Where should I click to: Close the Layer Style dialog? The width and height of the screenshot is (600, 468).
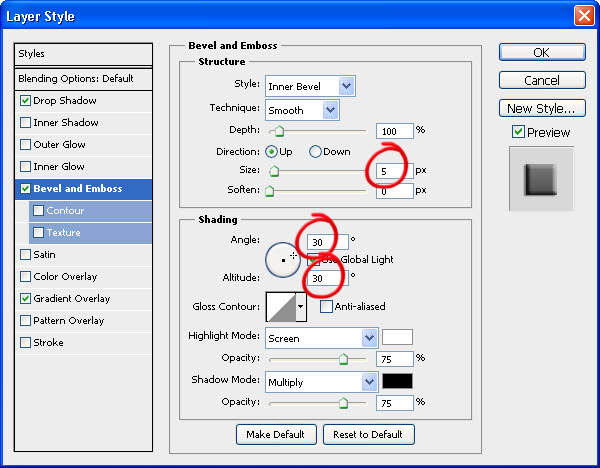pyautogui.click(x=584, y=16)
